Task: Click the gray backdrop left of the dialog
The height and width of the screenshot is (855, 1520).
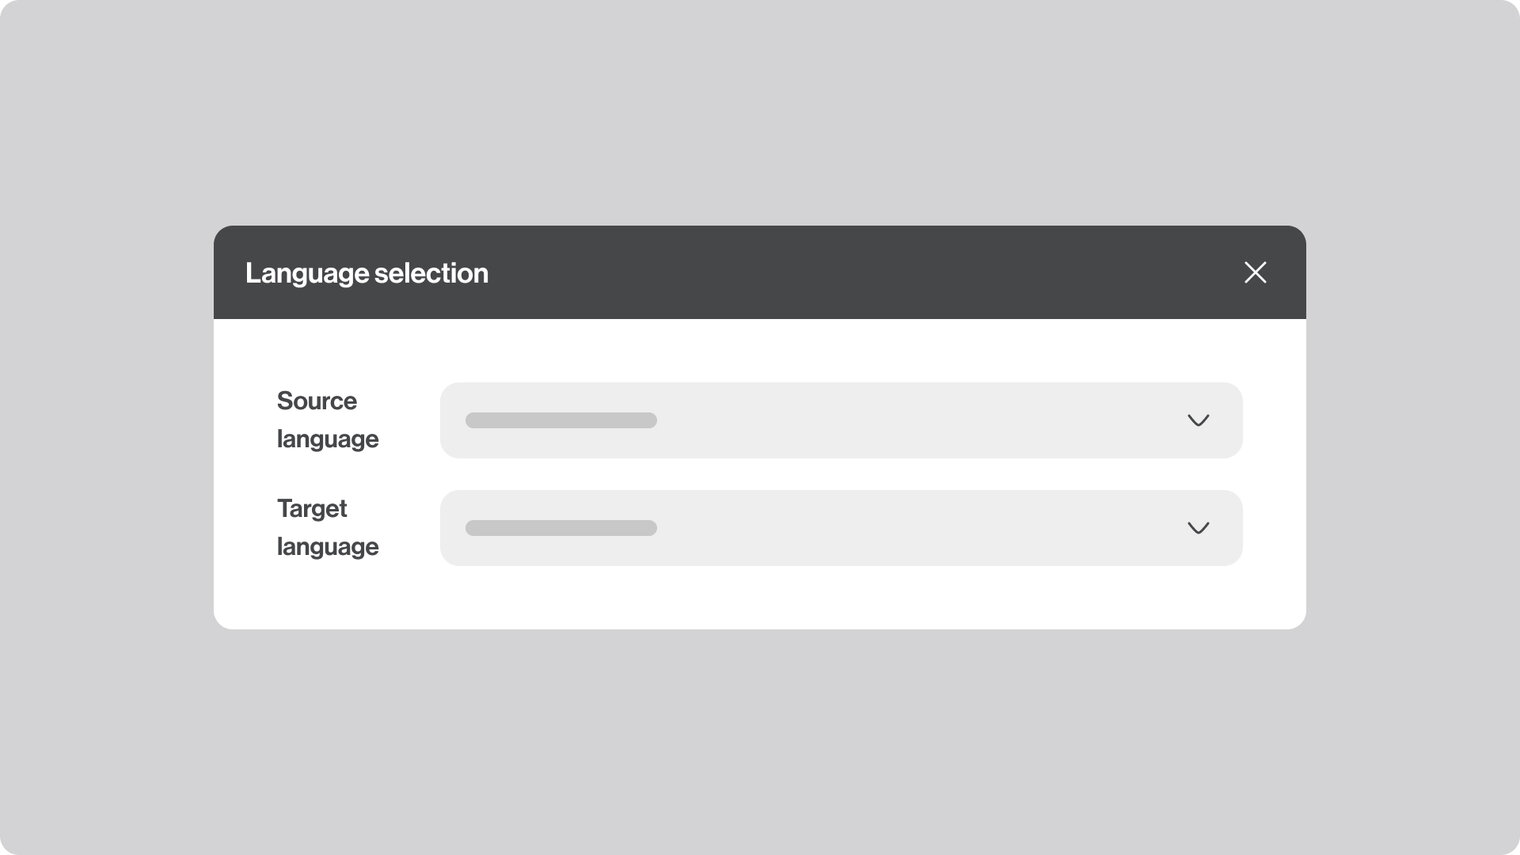Action: point(105,428)
